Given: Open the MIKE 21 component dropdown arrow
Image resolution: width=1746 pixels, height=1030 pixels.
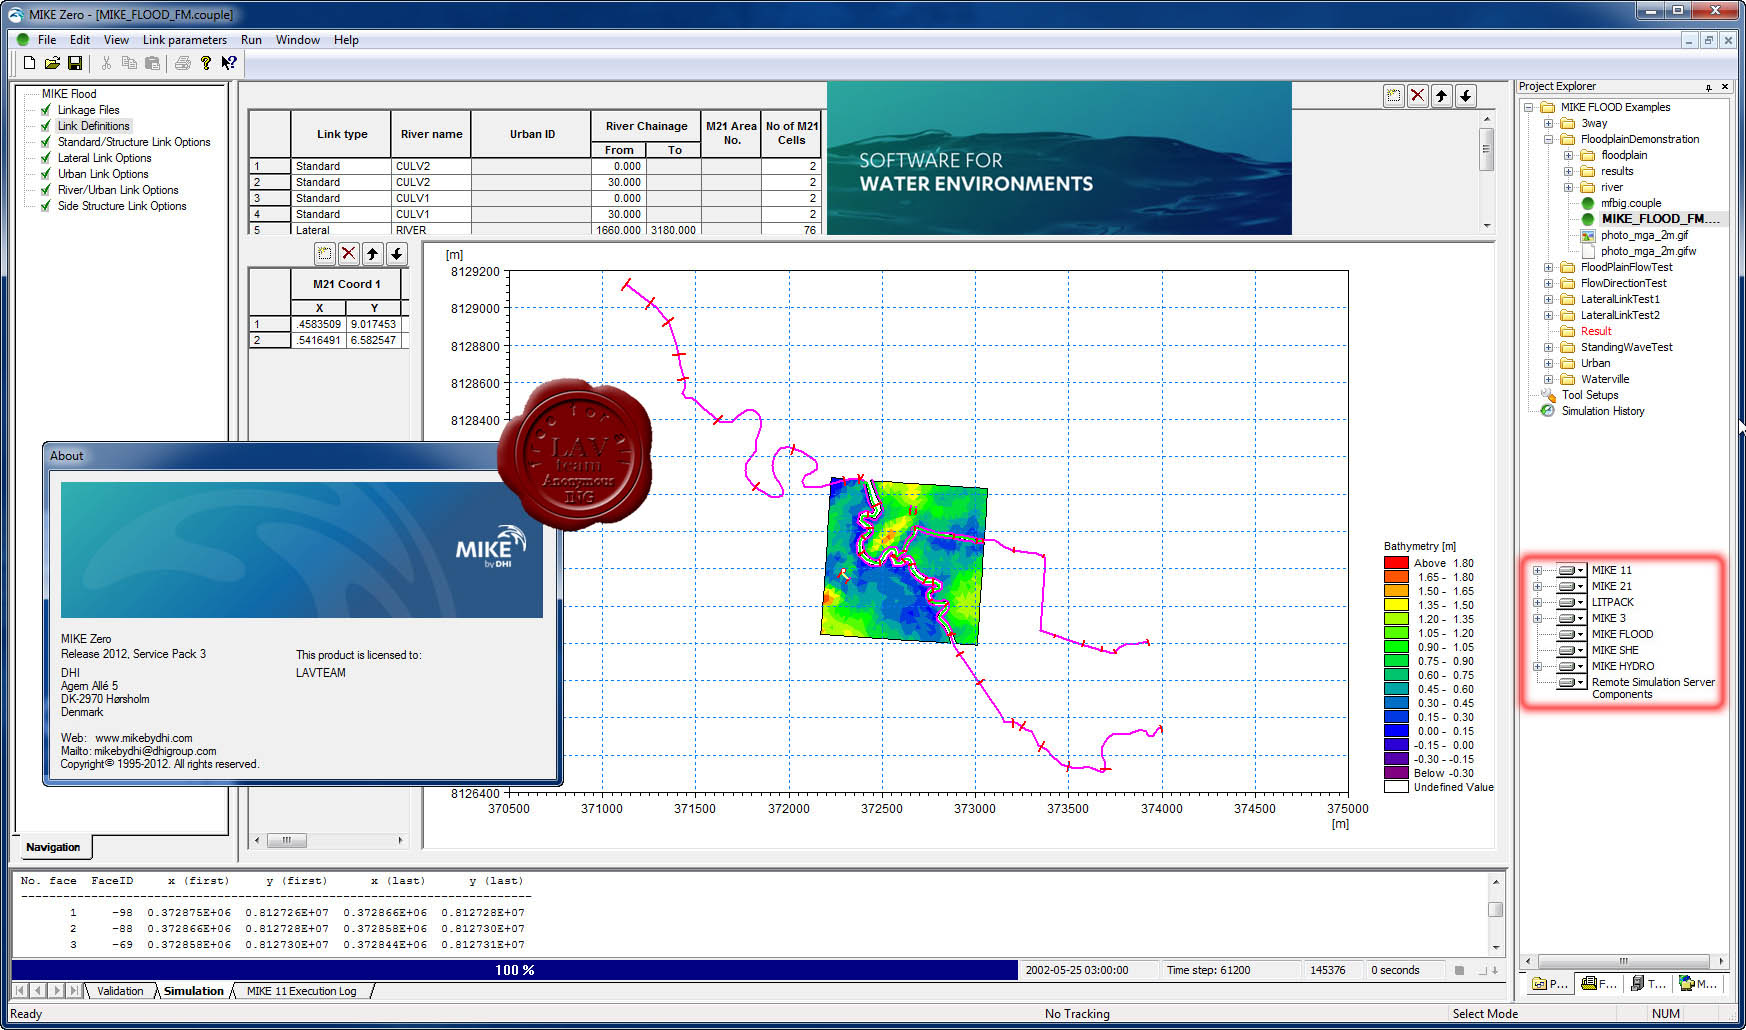Looking at the screenshot, I should coord(1581,587).
